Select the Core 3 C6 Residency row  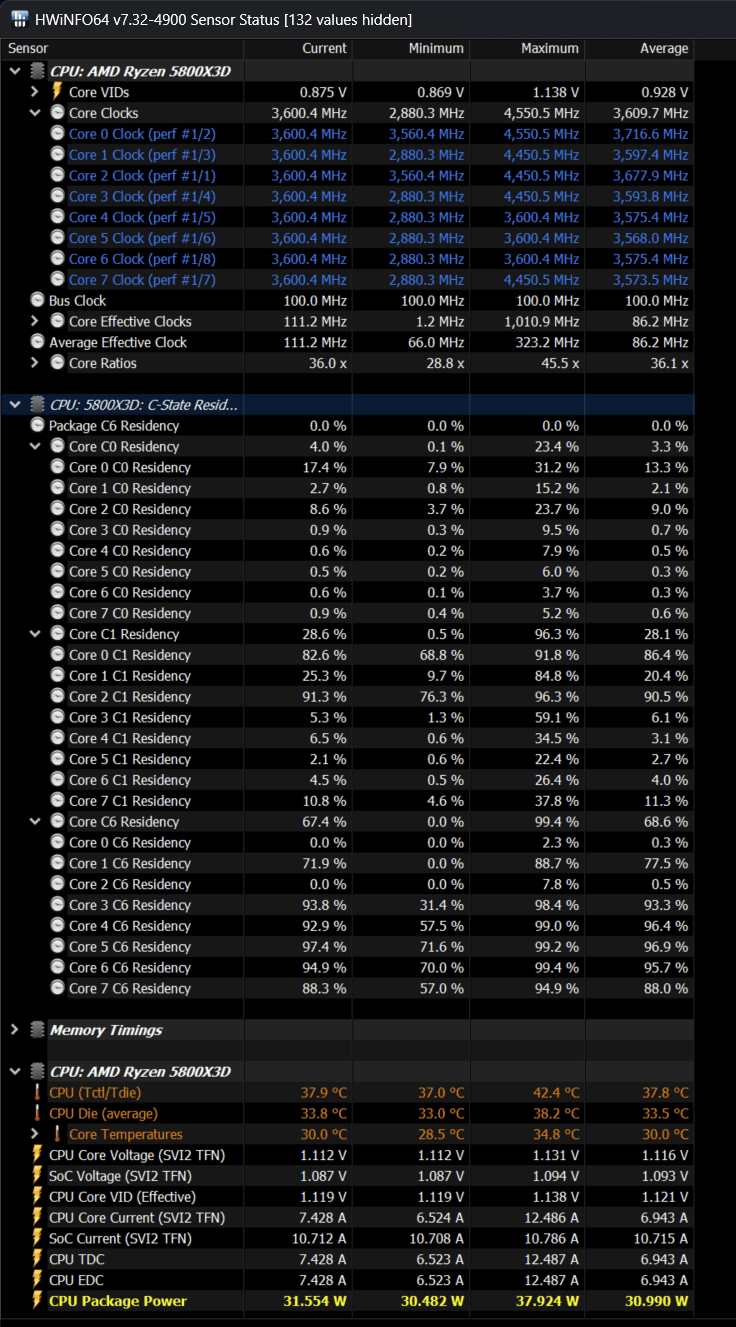click(x=347, y=905)
